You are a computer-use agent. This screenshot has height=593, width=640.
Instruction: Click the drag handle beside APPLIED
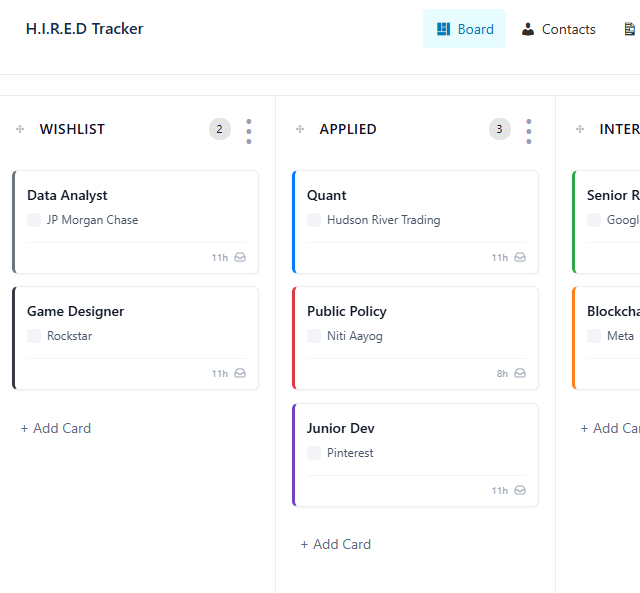[300, 129]
